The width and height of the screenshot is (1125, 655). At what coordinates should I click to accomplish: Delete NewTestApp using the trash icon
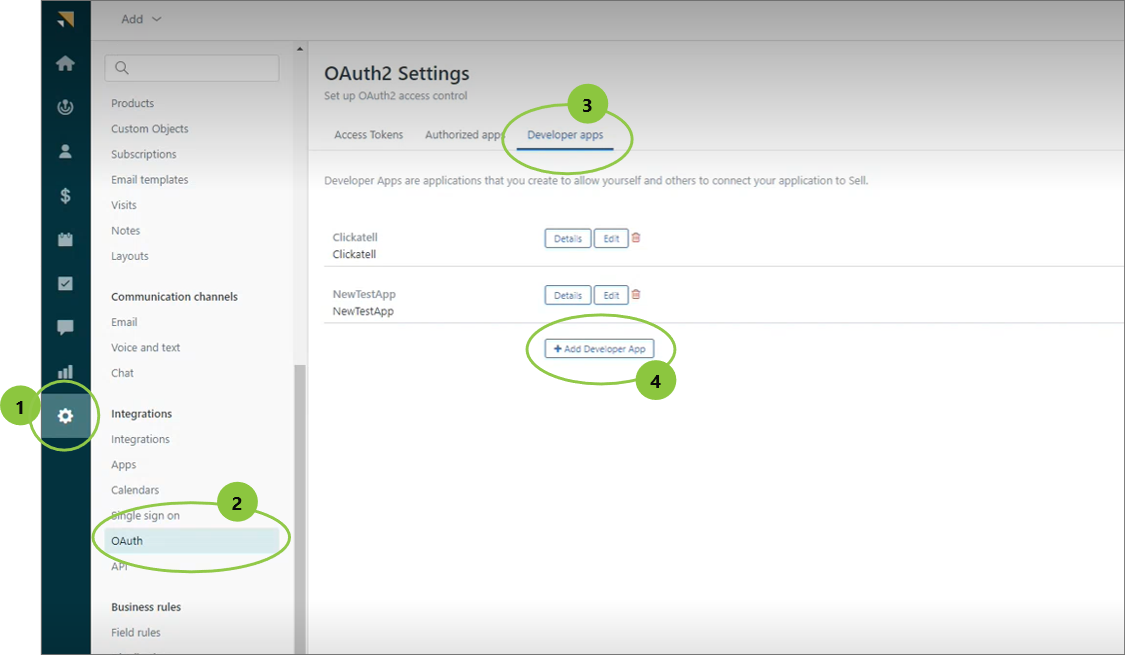[x=636, y=295]
